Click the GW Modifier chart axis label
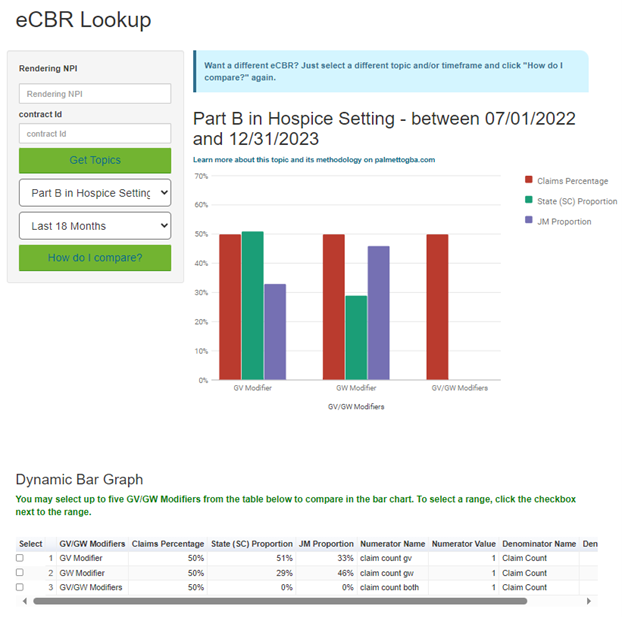This screenshot has width=622, height=618. 356,388
